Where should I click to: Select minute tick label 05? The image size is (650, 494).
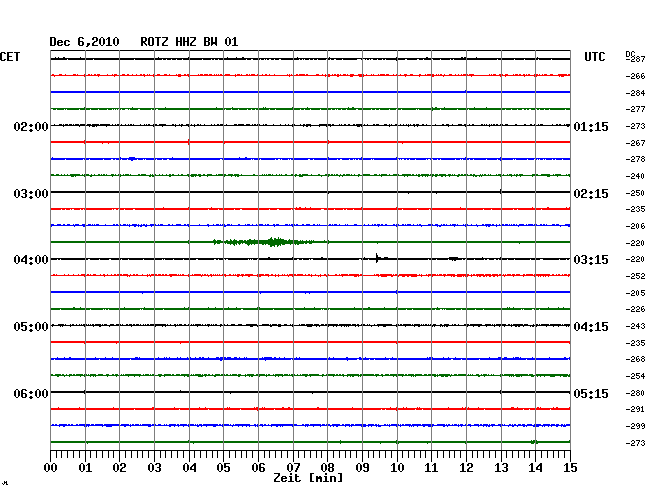[x=223, y=467]
